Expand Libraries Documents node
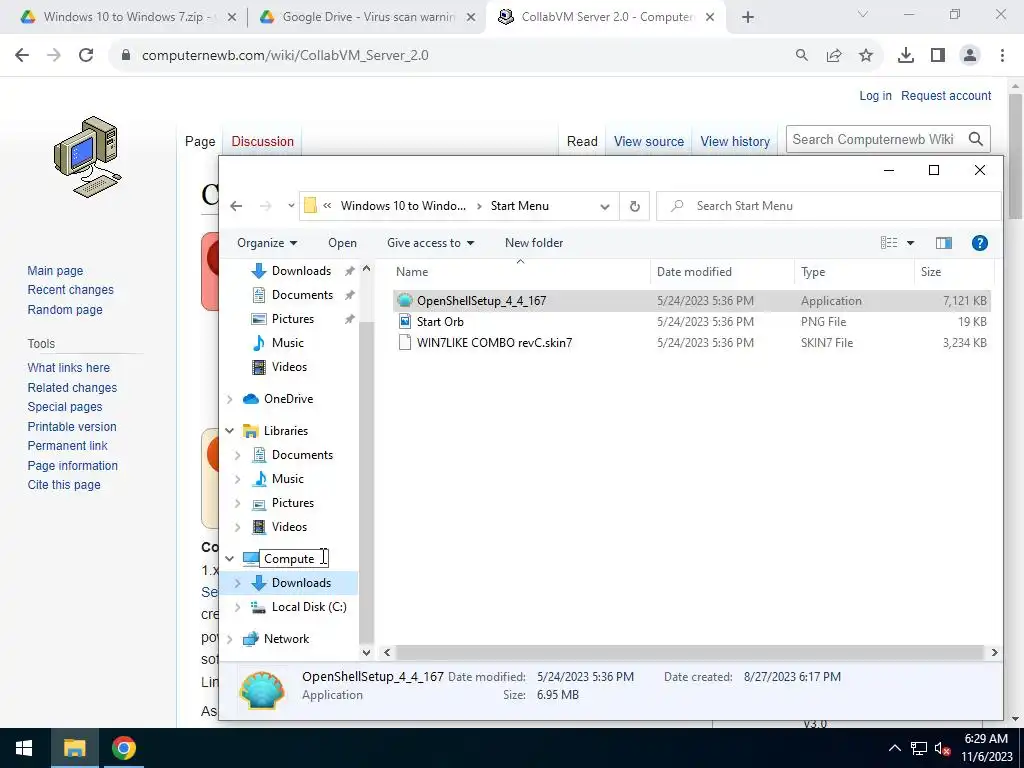The height and width of the screenshot is (768, 1024). coord(238,455)
